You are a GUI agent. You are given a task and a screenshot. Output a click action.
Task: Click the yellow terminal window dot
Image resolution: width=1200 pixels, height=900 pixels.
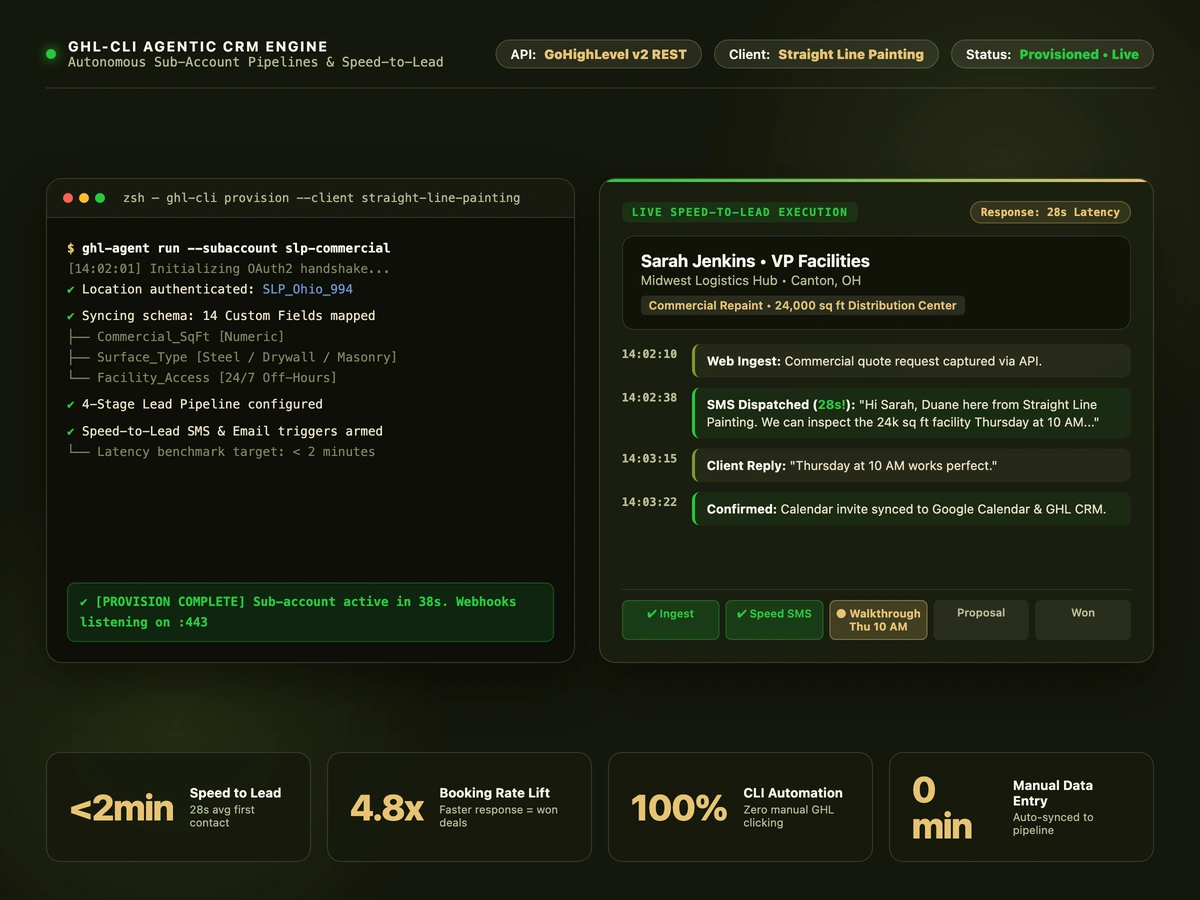(x=84, y=198)
